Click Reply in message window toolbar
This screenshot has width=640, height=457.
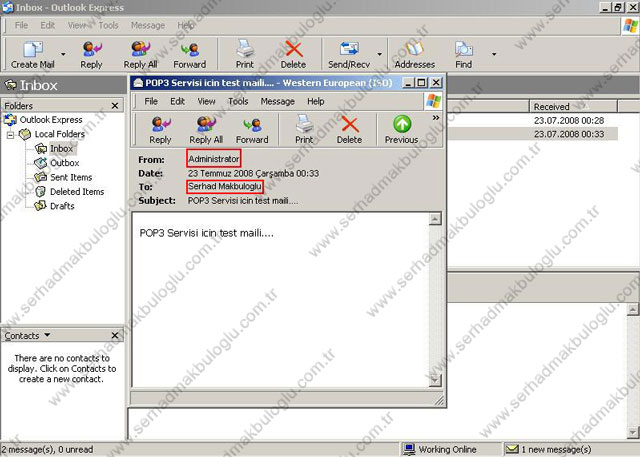coord(160,130)
